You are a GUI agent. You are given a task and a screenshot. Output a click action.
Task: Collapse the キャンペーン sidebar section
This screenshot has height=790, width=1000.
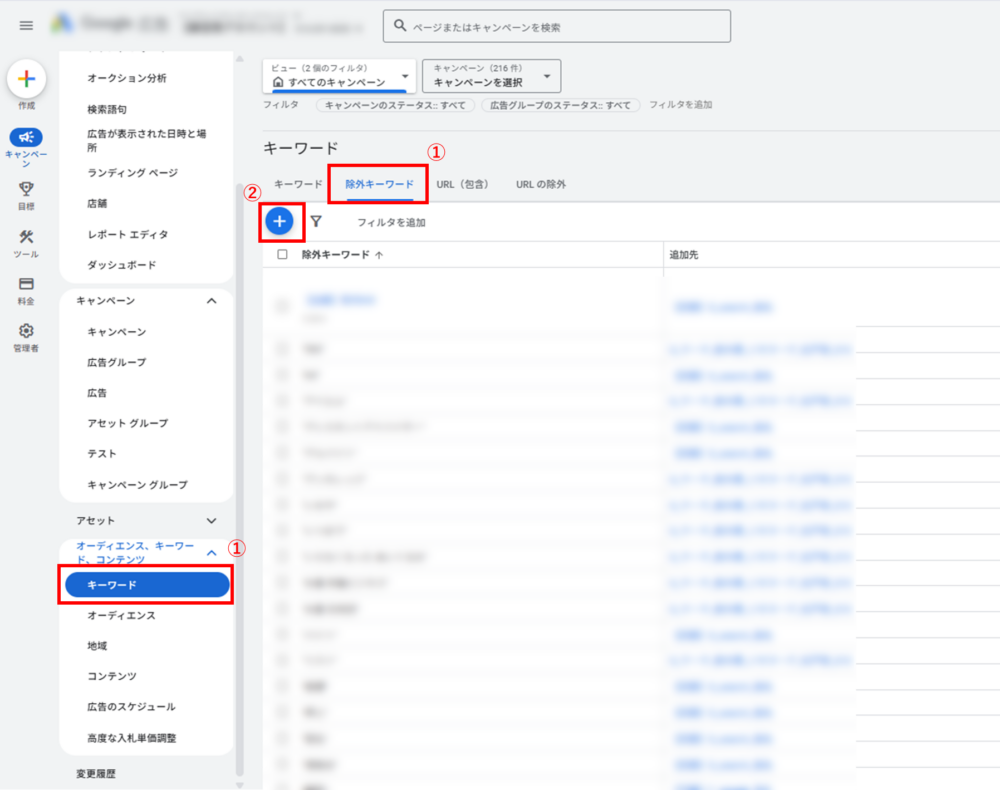(211, 300)
